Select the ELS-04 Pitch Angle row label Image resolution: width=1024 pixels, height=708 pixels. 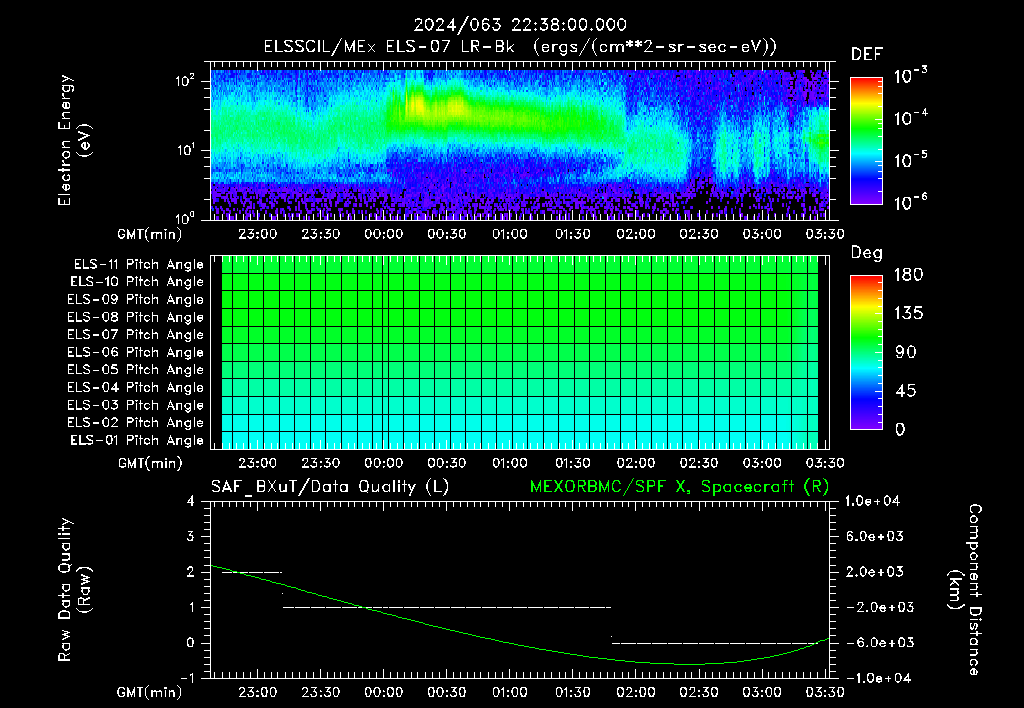136,387
